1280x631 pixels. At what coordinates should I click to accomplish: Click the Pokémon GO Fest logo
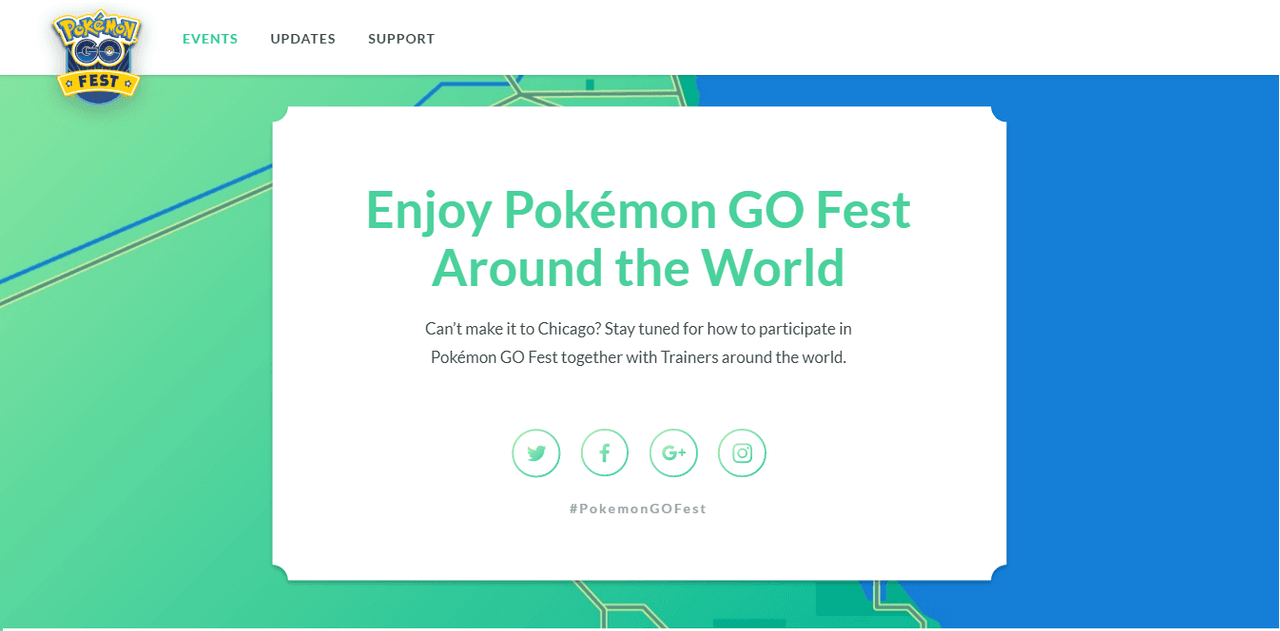coord(97,55)
